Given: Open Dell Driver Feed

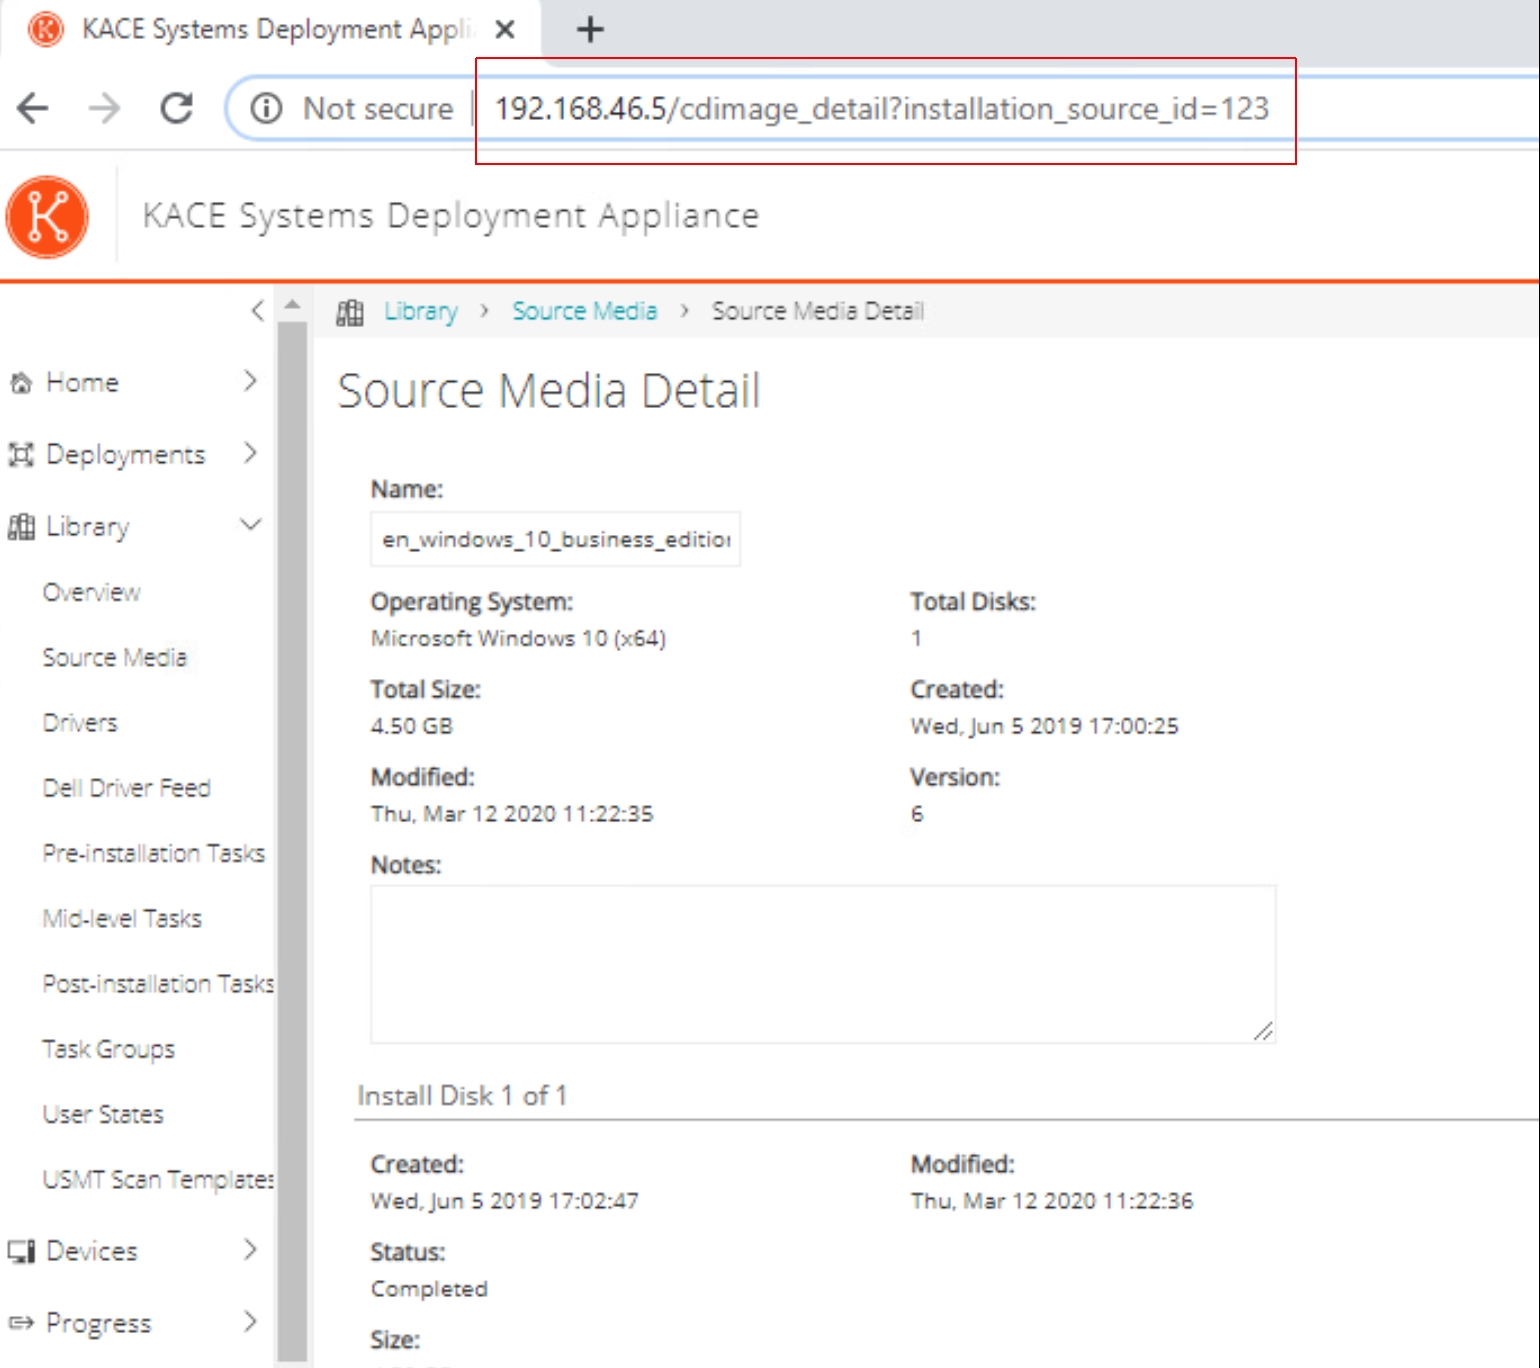Looking at the screenshot, I should (127, 788).
